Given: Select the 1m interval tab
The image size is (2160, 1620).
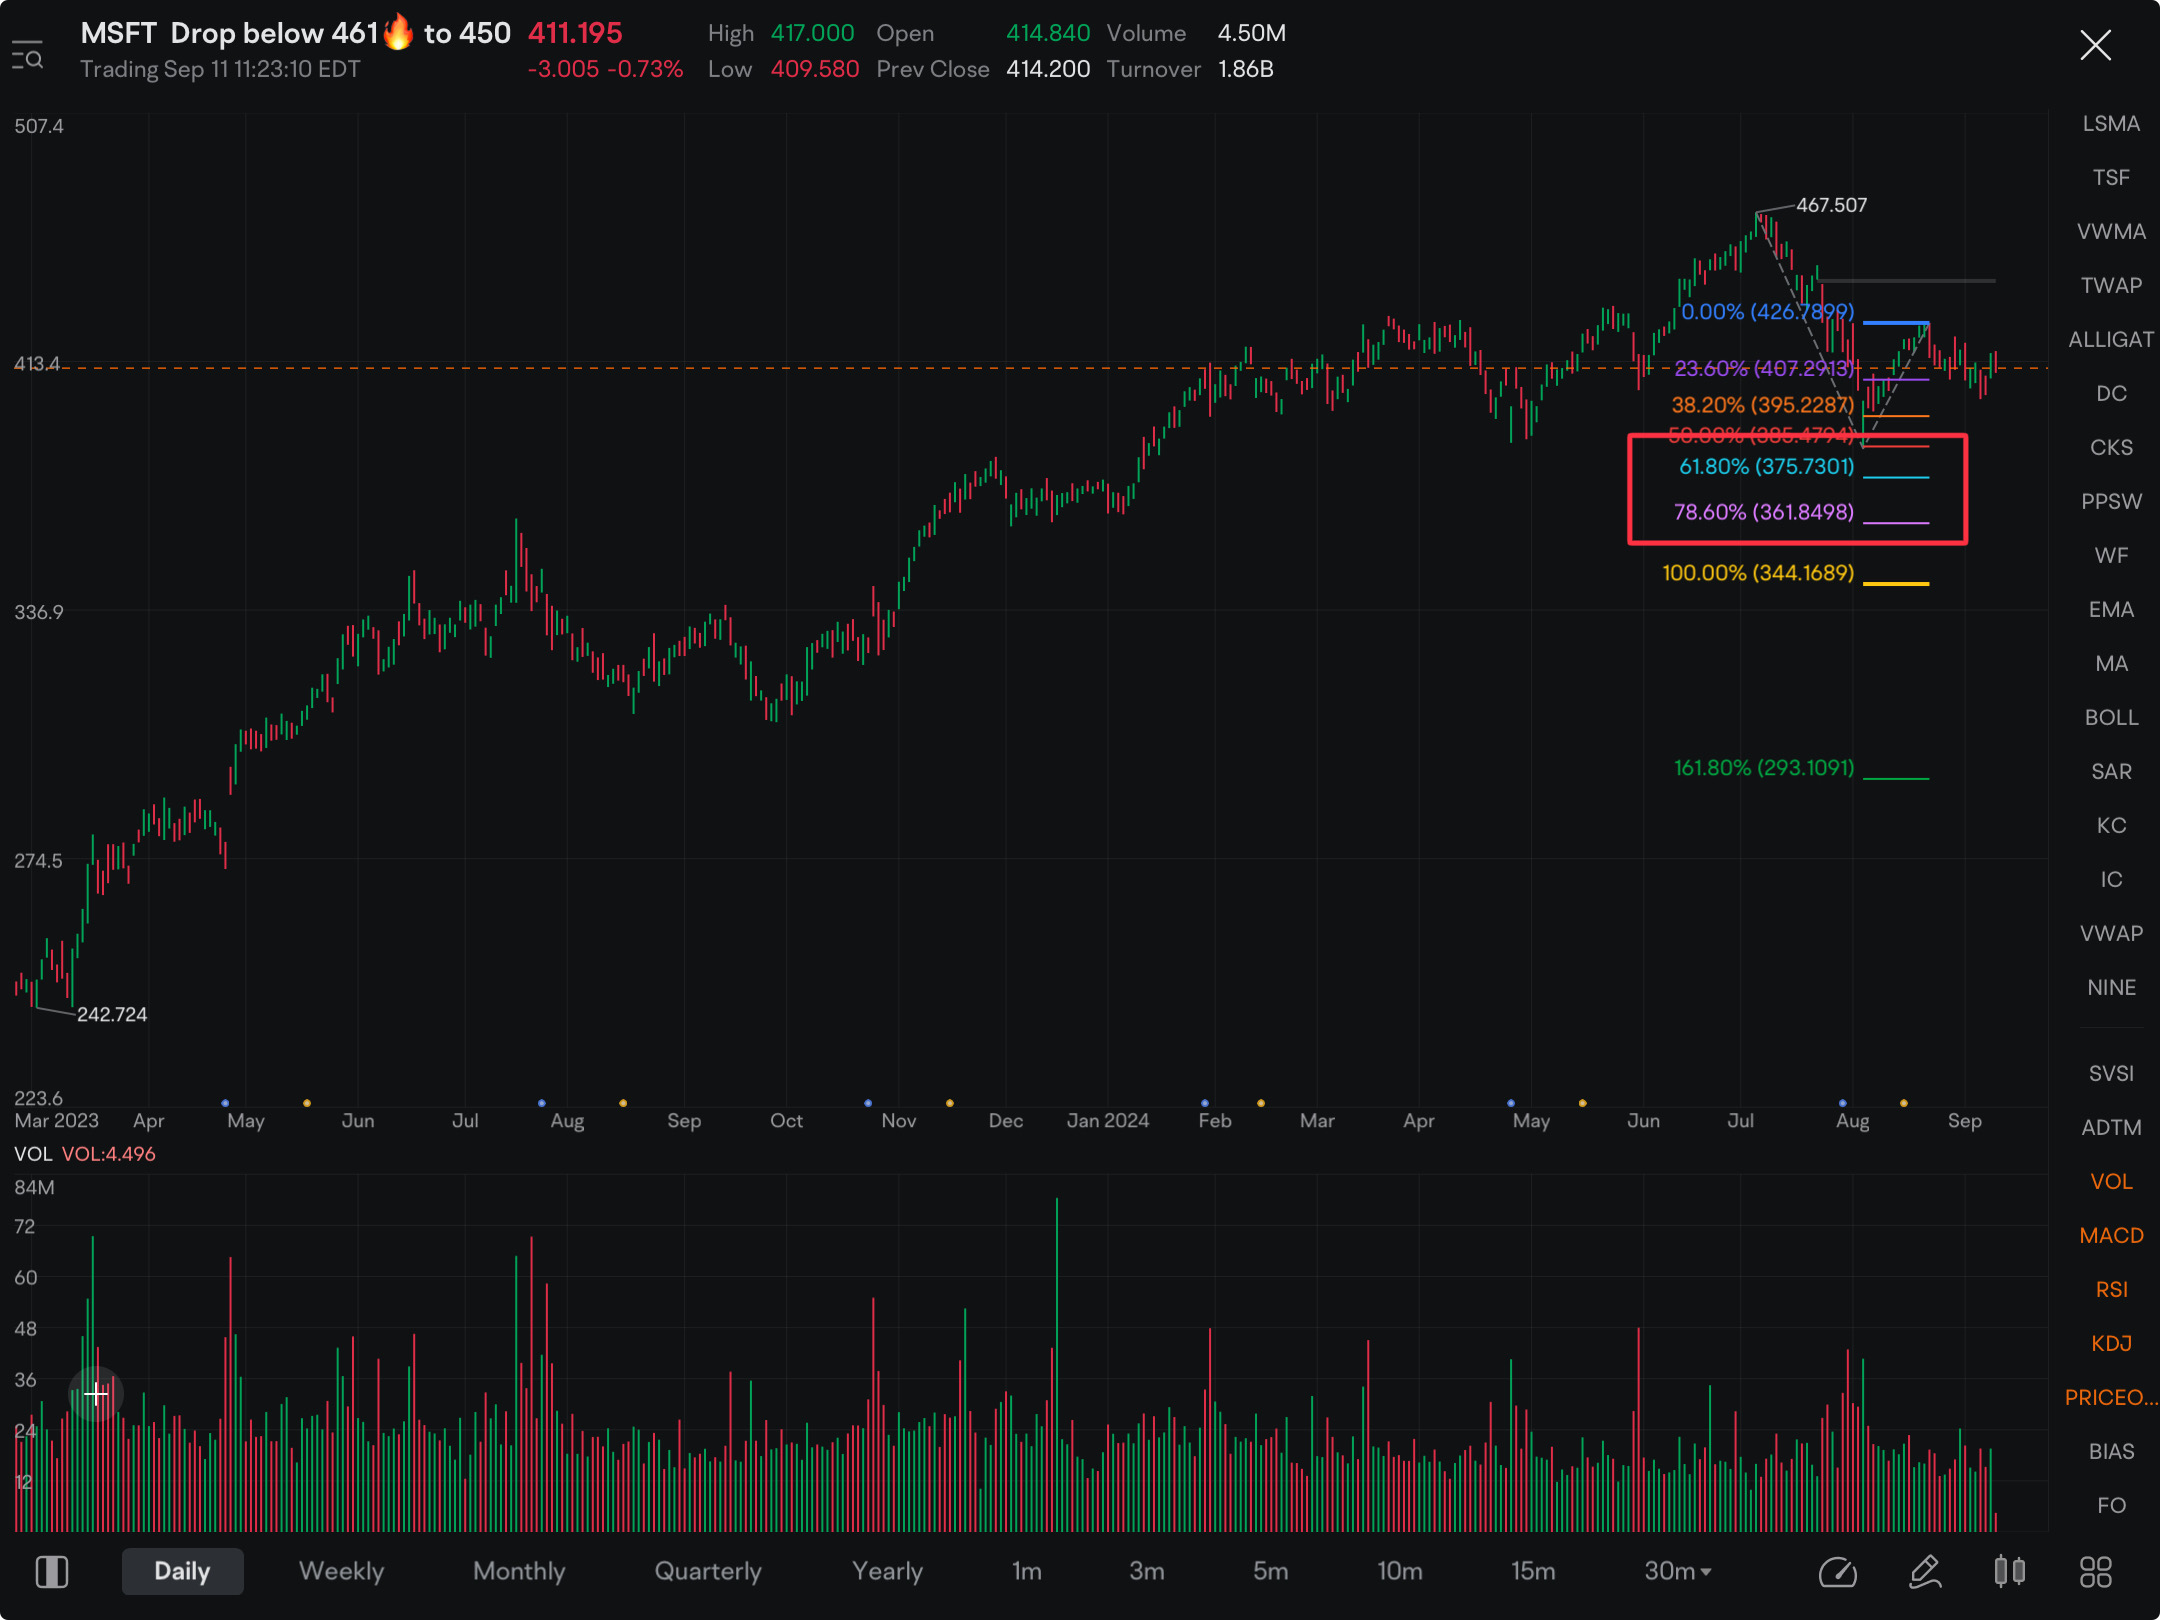Looking at the screenshot, I should 1027,1571.
